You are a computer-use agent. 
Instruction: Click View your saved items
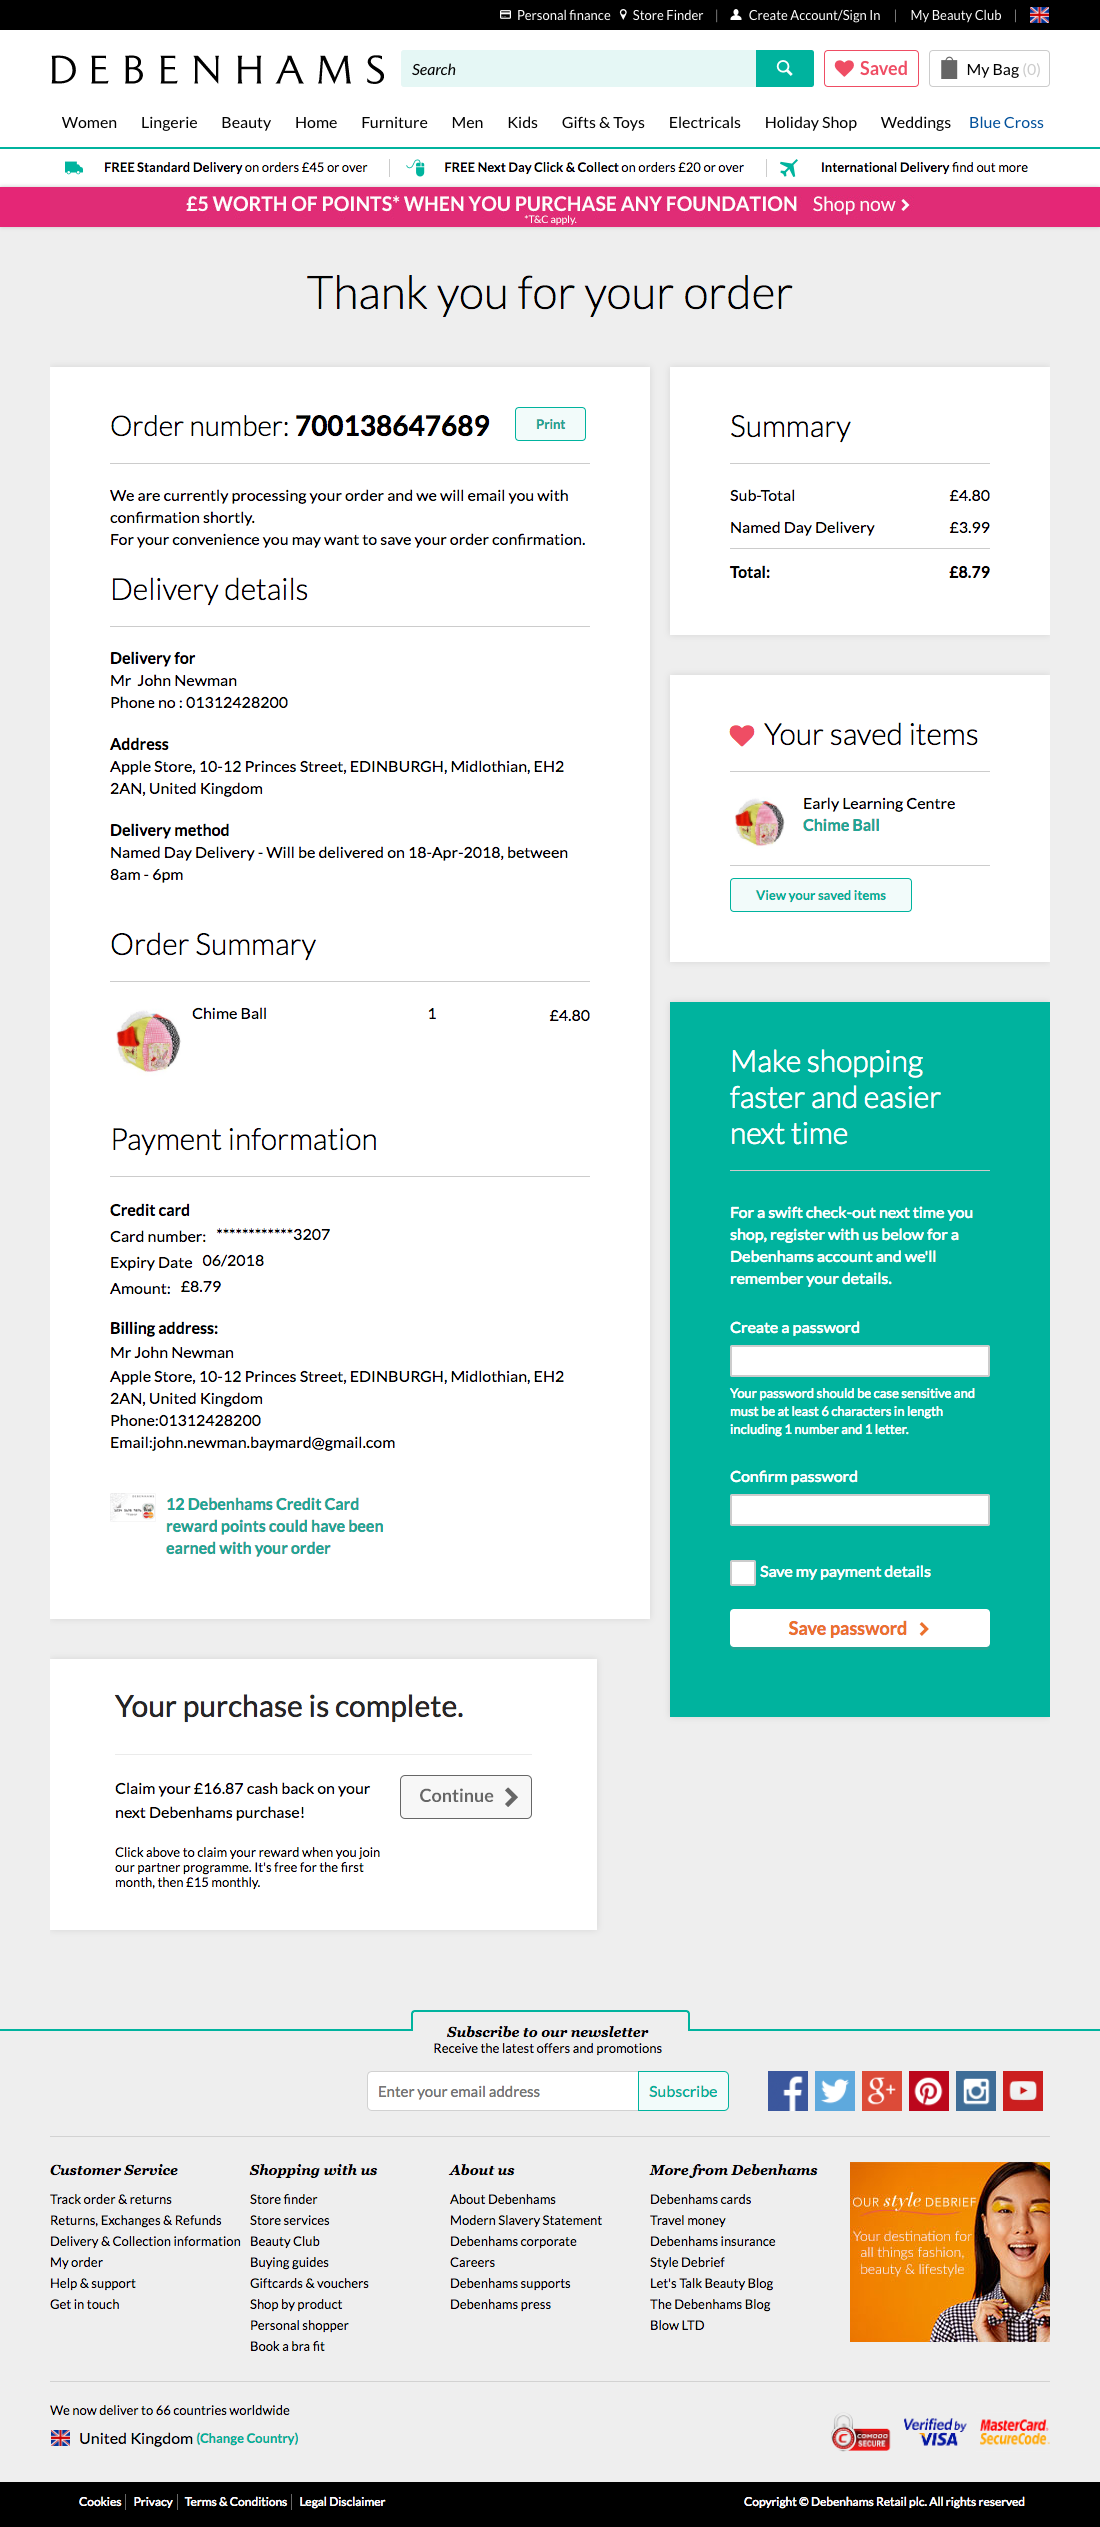(x=820, y=895)
